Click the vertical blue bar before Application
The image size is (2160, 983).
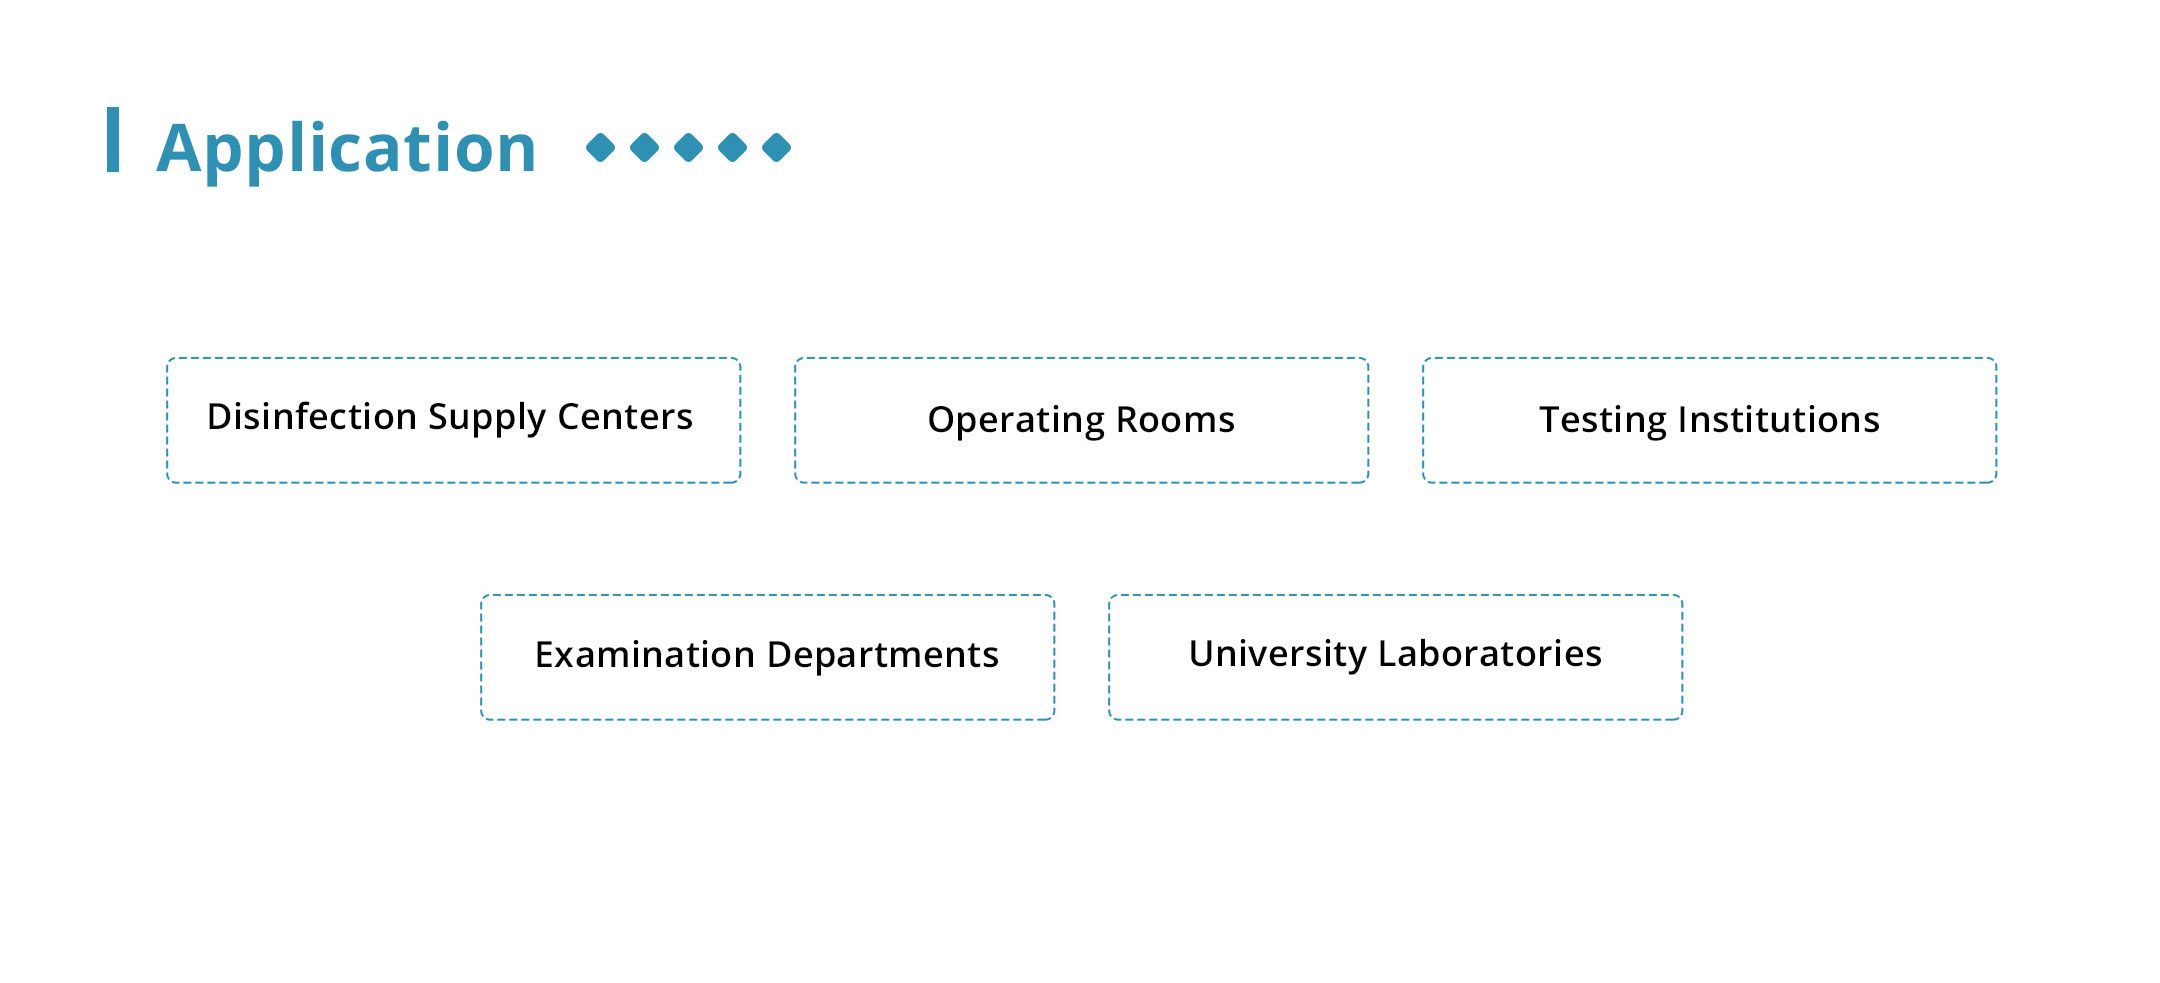pyautogui.click(x=113, y=140)
